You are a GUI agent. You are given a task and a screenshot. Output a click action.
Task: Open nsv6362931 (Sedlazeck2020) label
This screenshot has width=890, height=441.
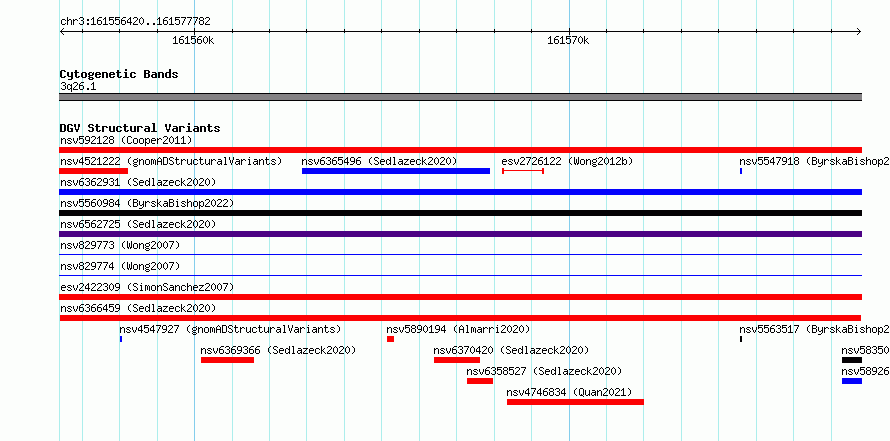pos(138,182)
